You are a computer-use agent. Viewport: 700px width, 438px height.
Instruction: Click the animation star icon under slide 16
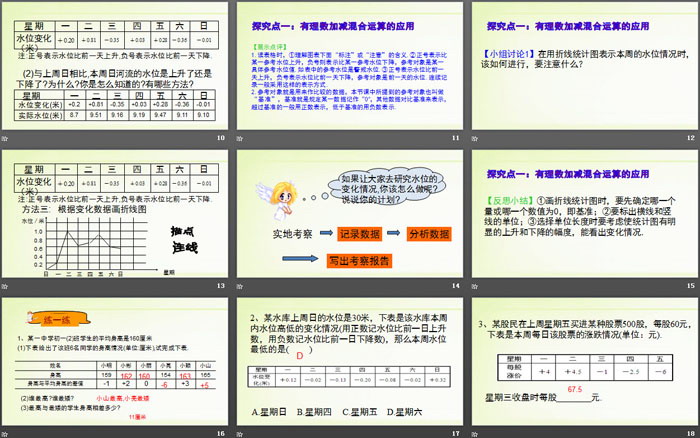click(5, 434)
